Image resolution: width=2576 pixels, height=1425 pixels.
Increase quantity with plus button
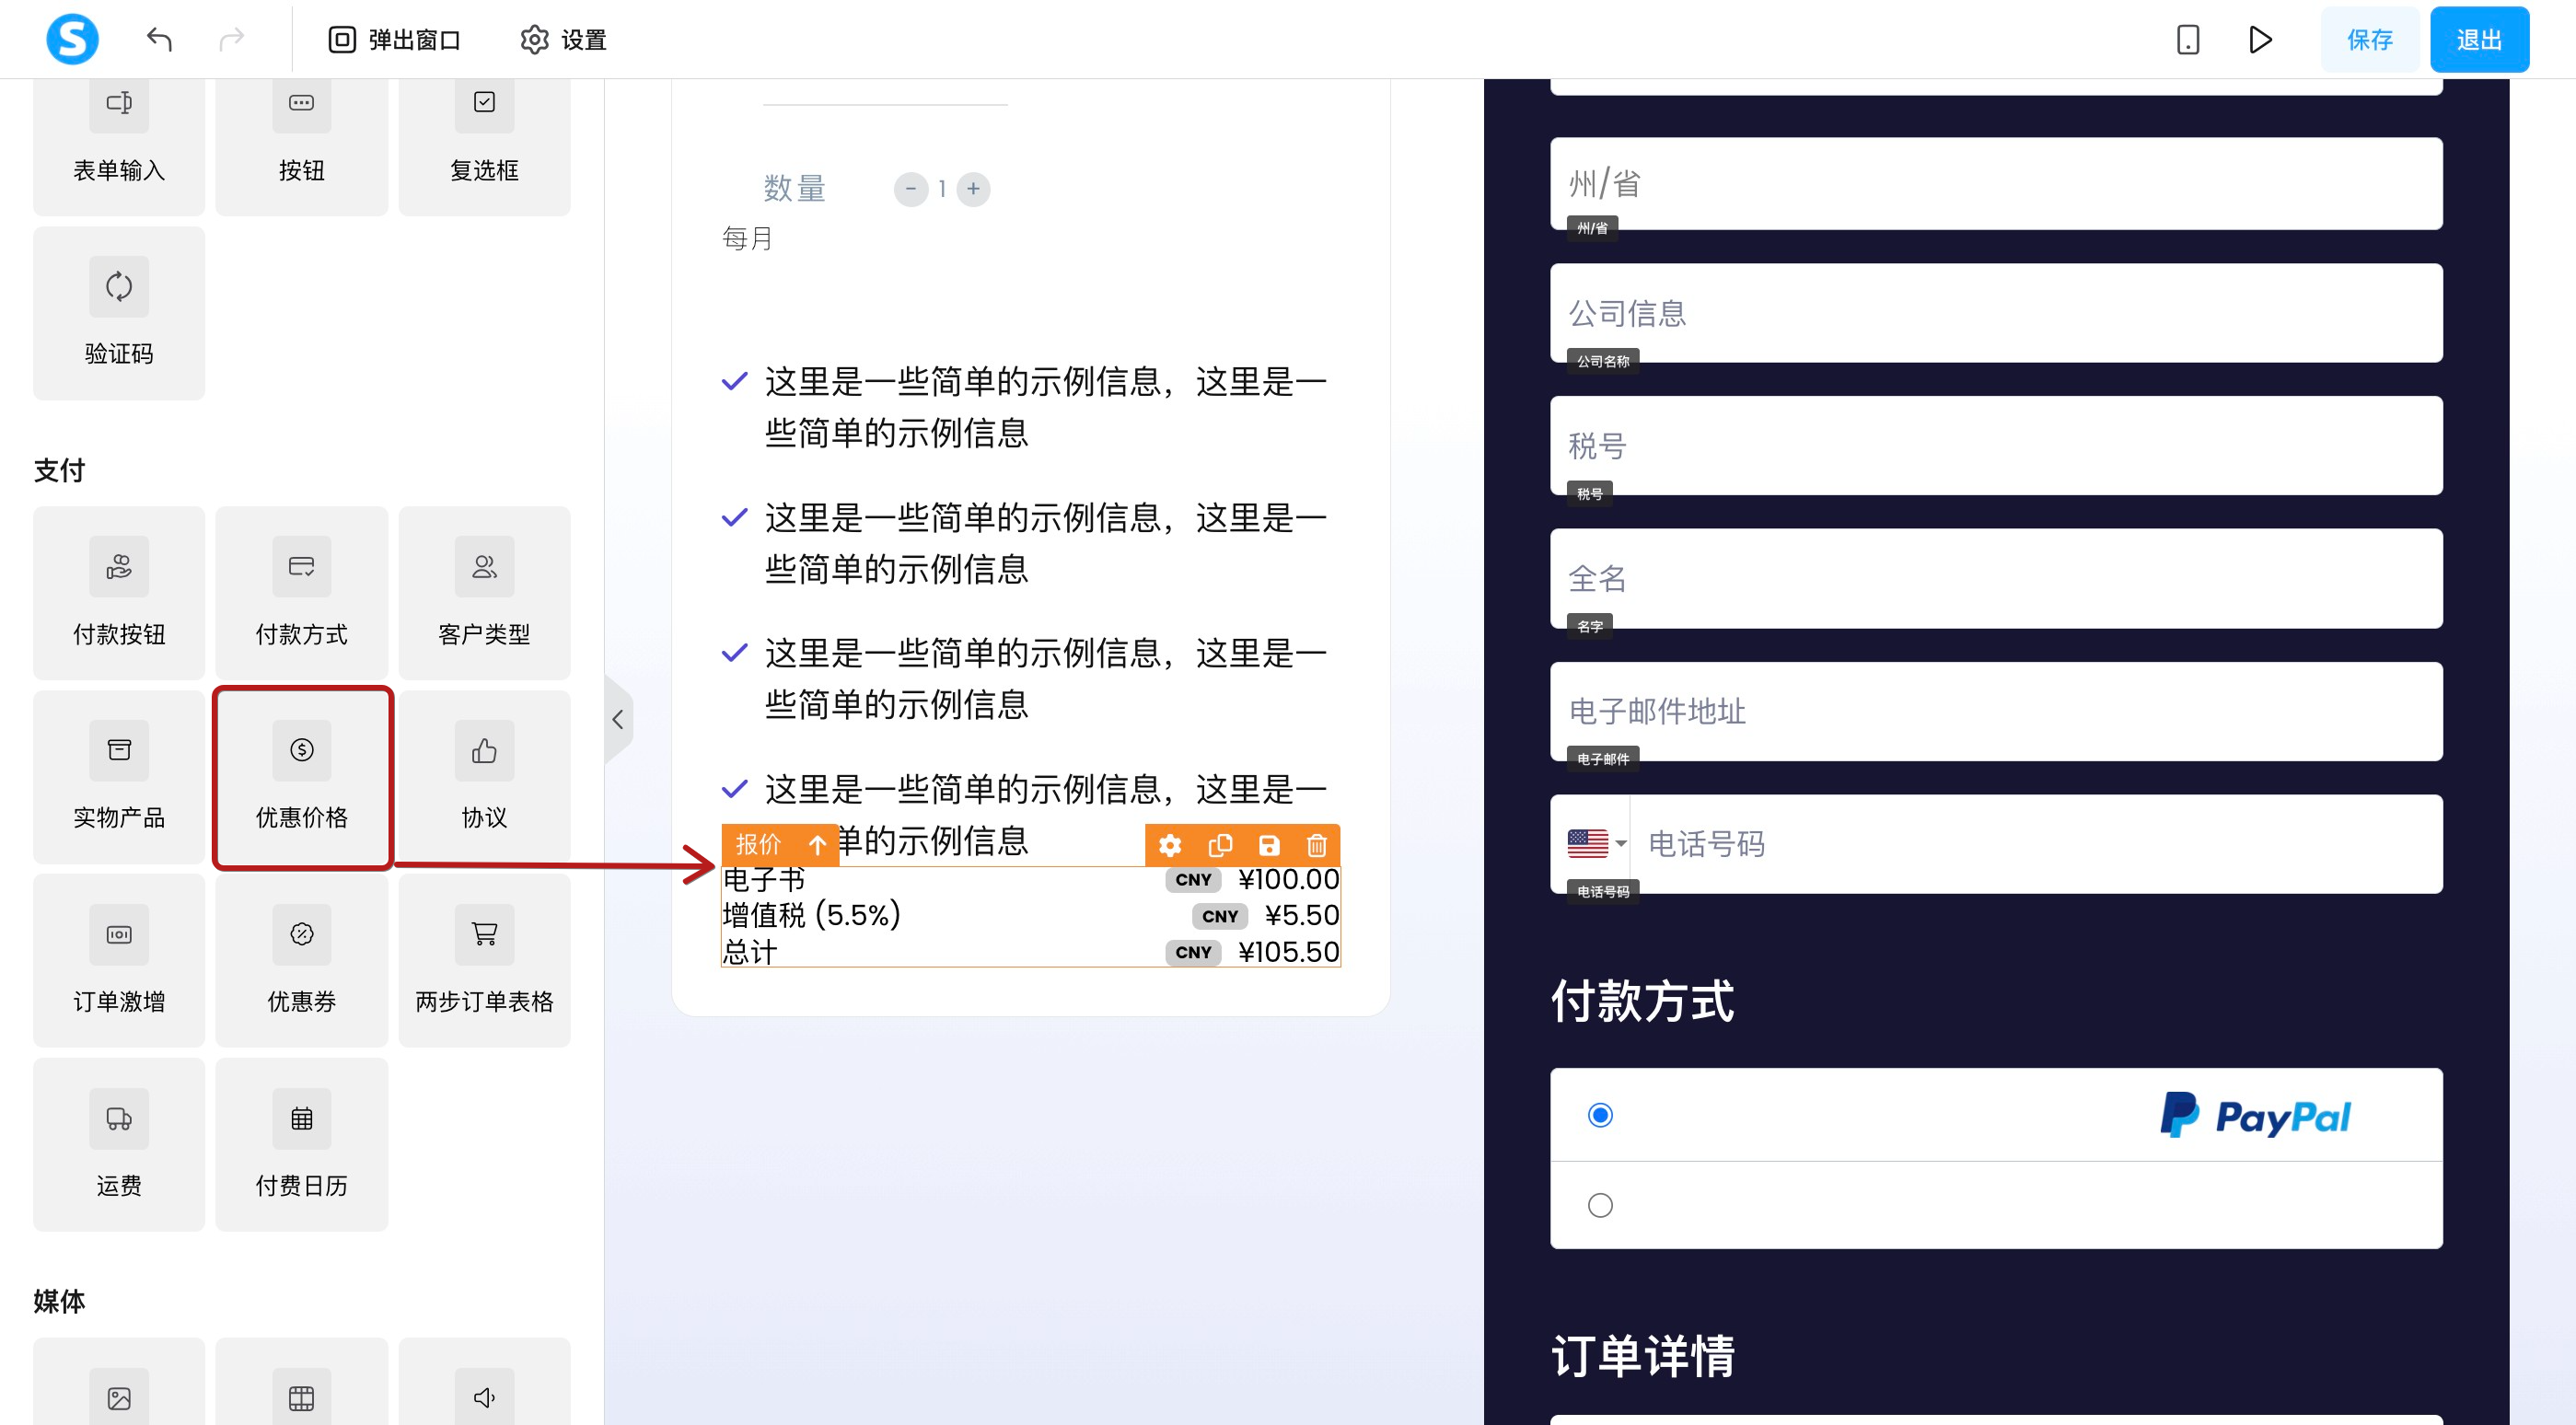(x=972, y=188)
